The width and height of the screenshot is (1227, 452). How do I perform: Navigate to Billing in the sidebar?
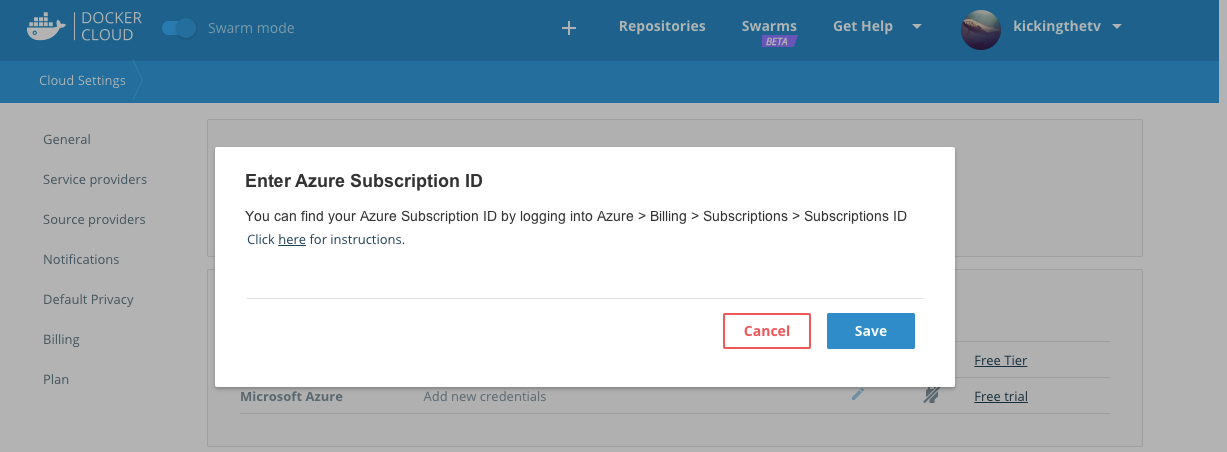(61, 339)
